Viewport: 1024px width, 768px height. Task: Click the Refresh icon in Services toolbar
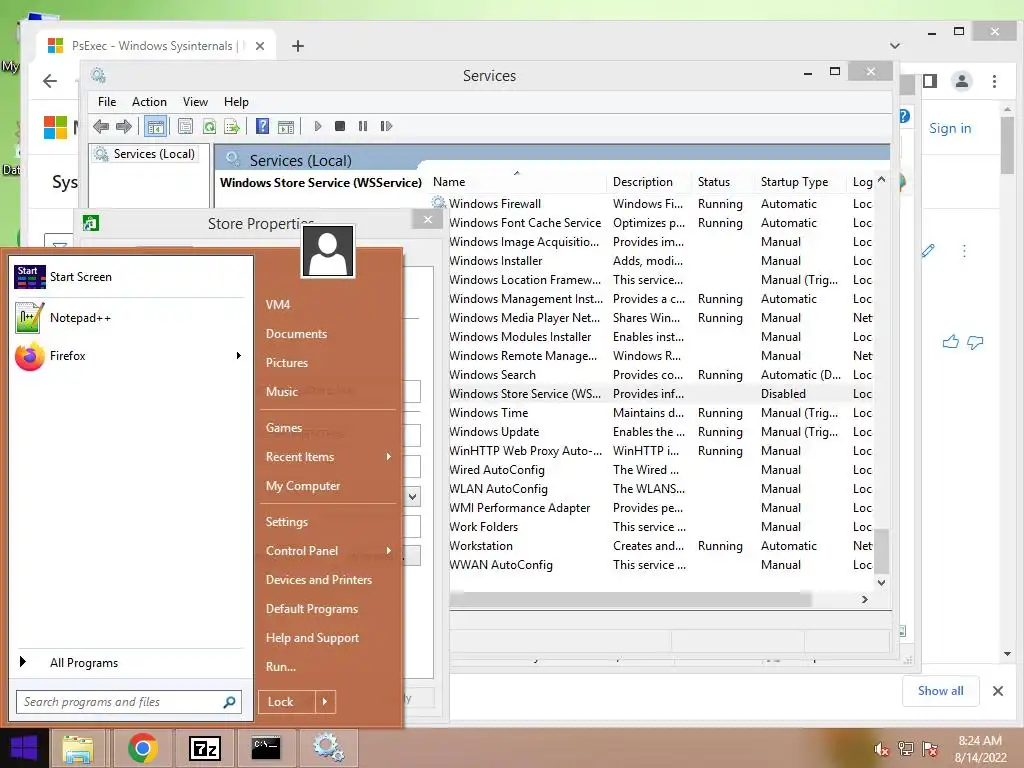(209, 126)
